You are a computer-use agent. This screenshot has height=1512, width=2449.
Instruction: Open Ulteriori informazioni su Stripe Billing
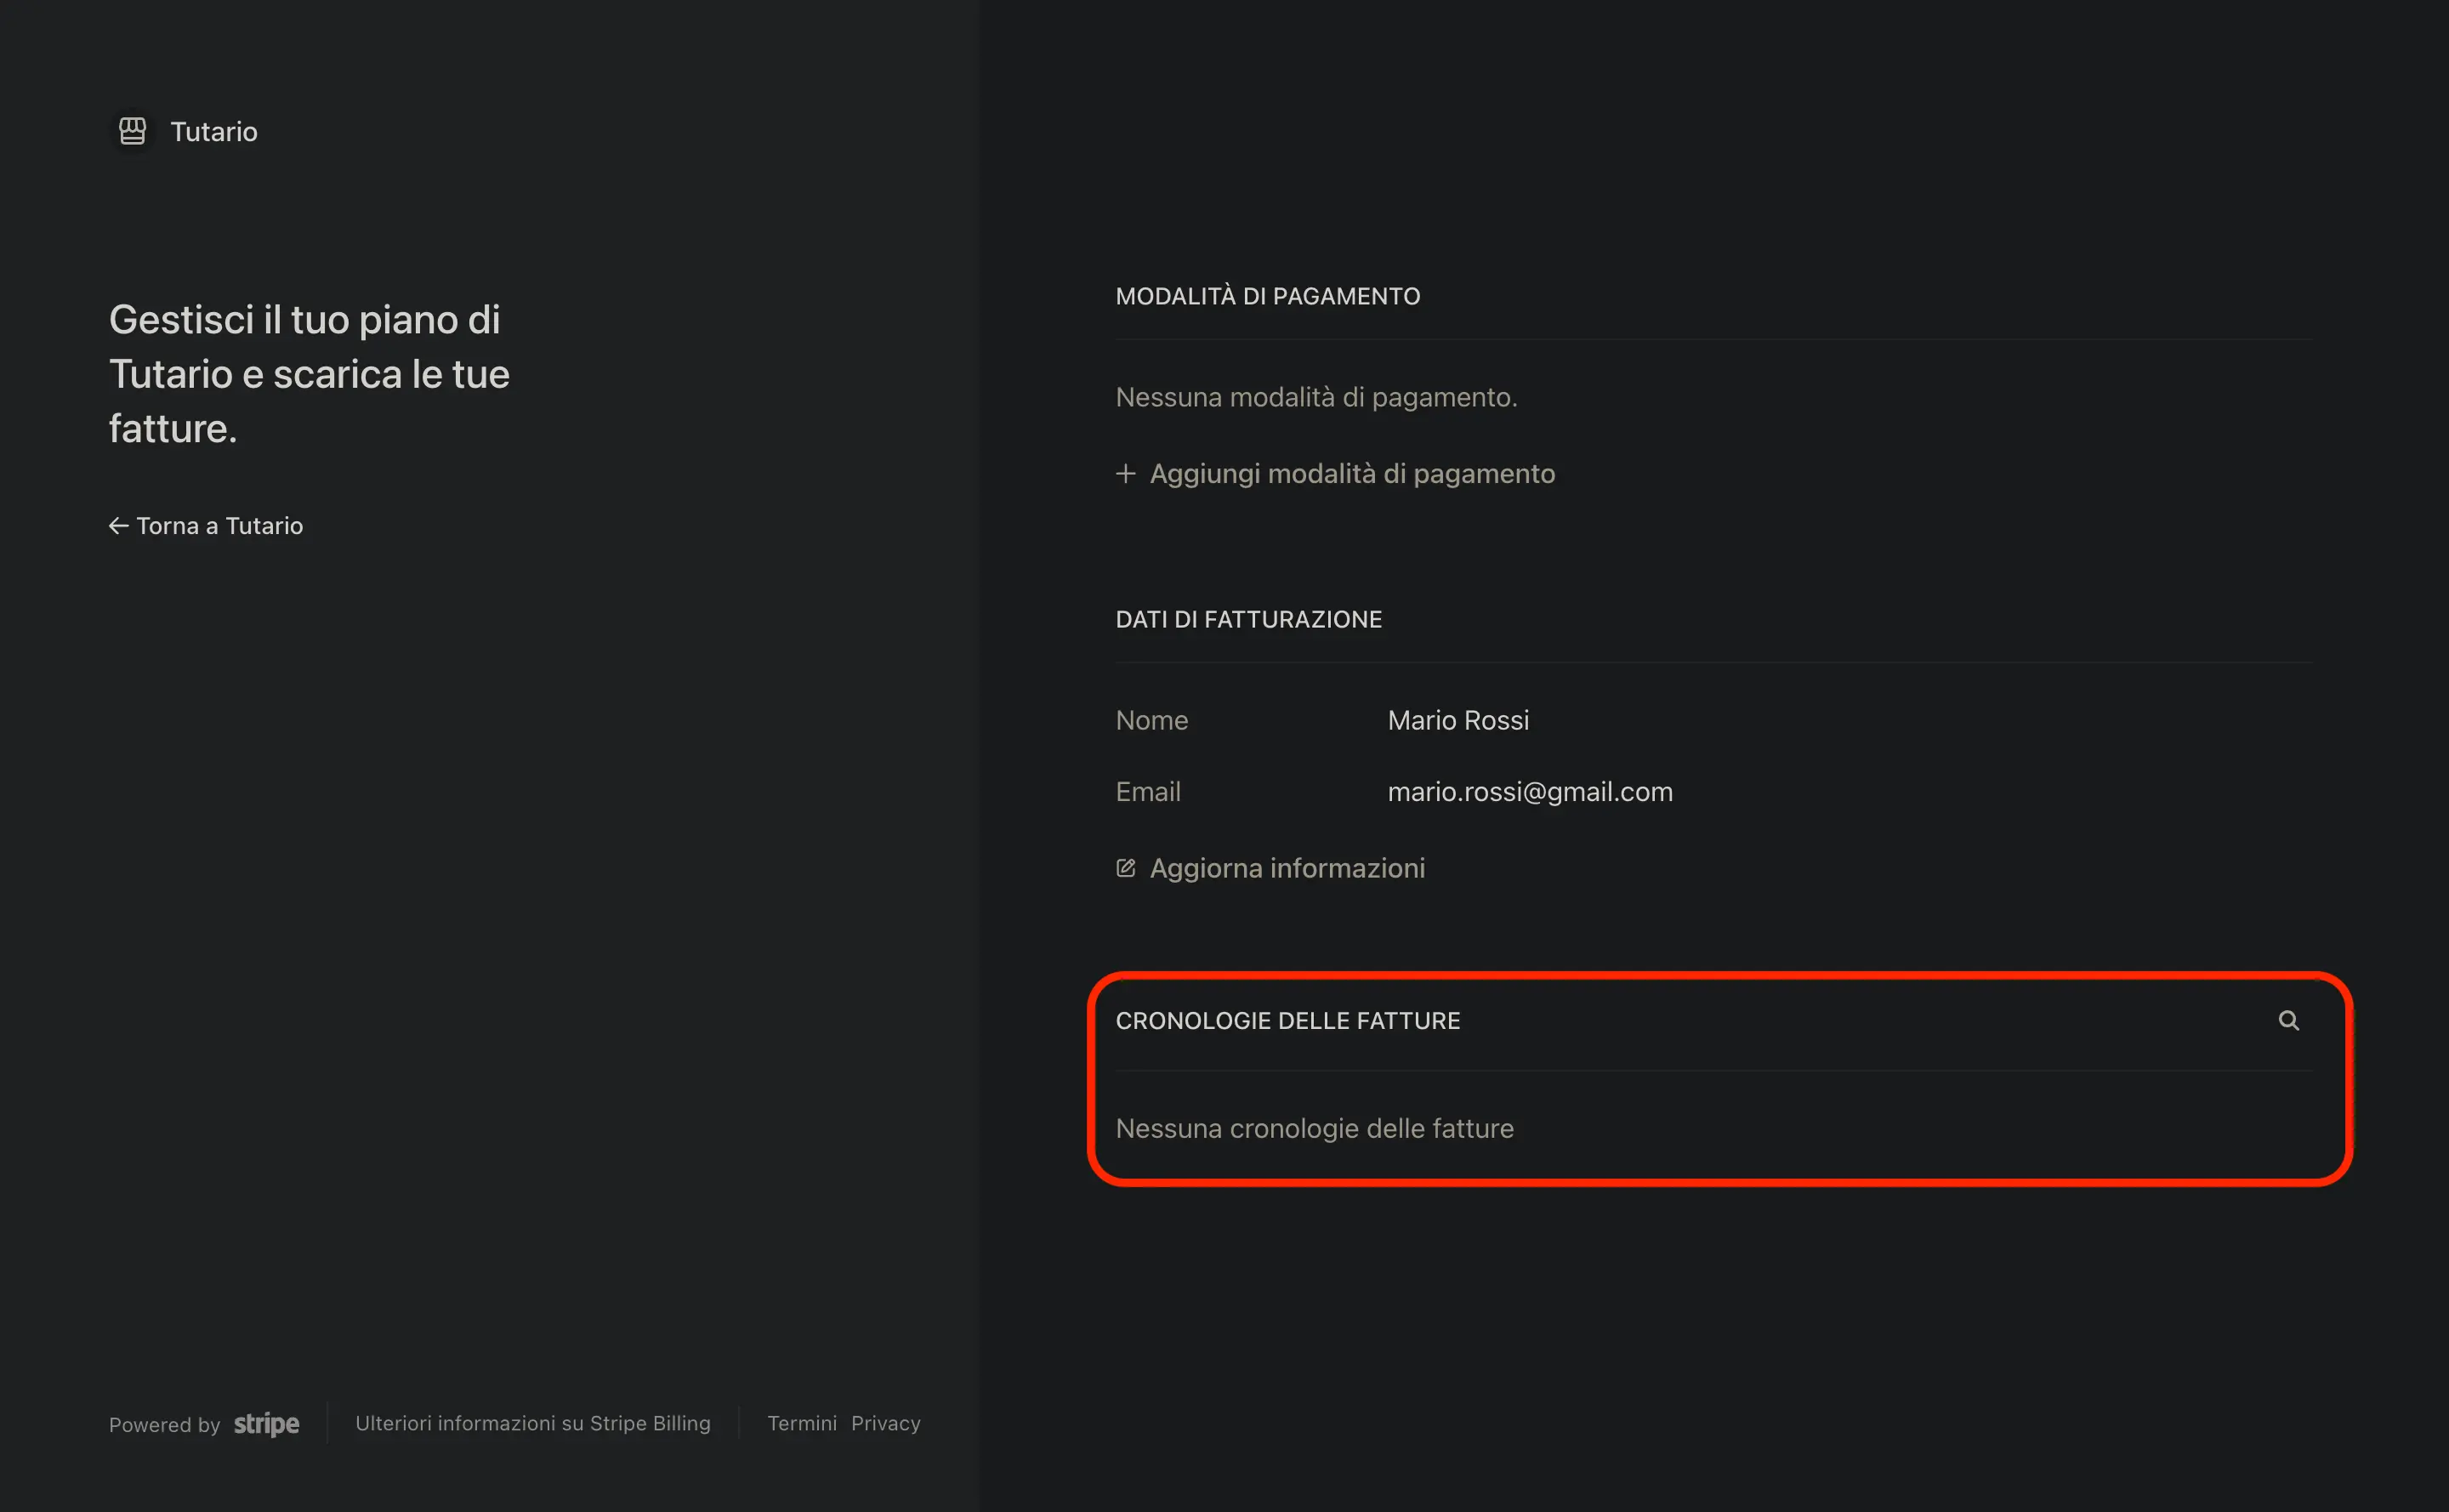(532, 1423)
